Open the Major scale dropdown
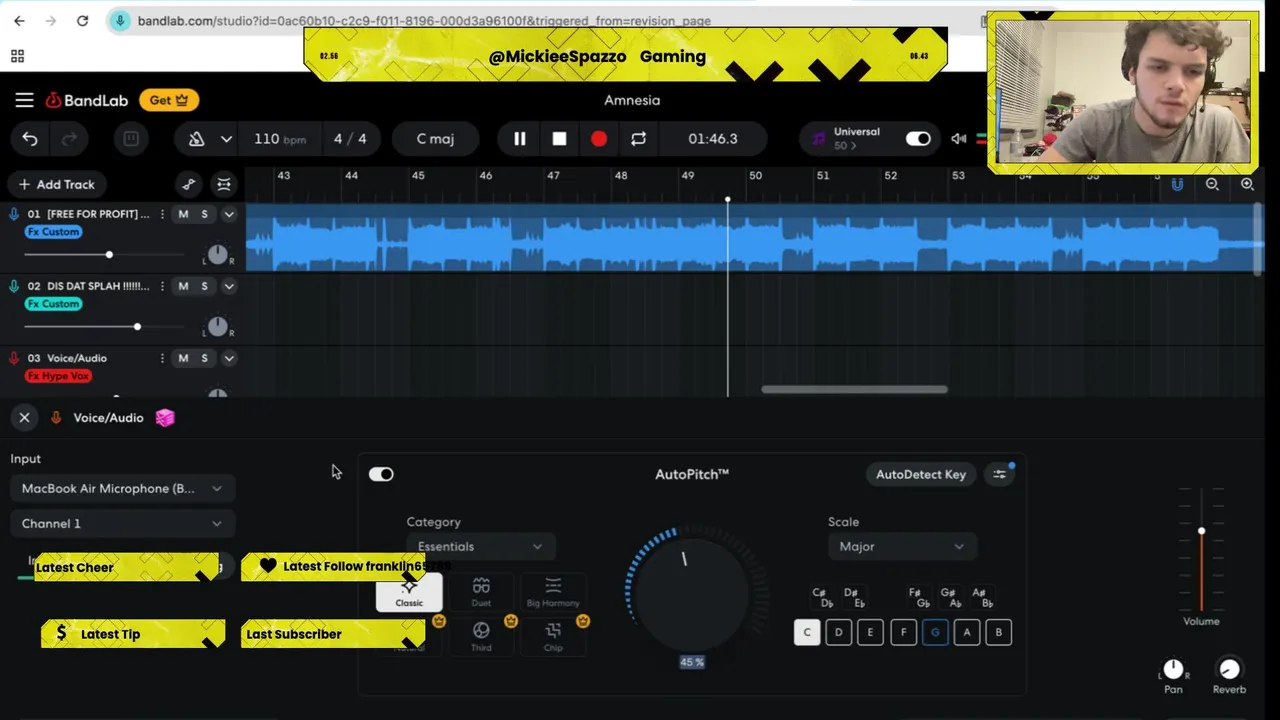 coord(901,546)
